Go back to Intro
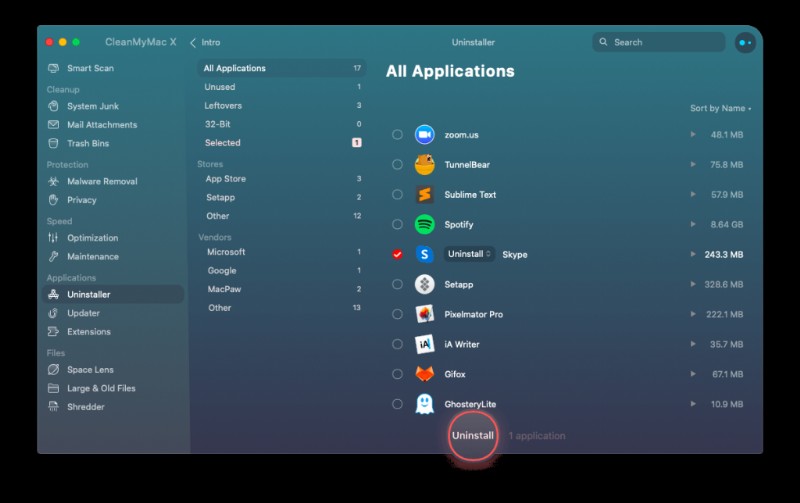The width and height of the screenshot is (800, 503). [205, 42]
